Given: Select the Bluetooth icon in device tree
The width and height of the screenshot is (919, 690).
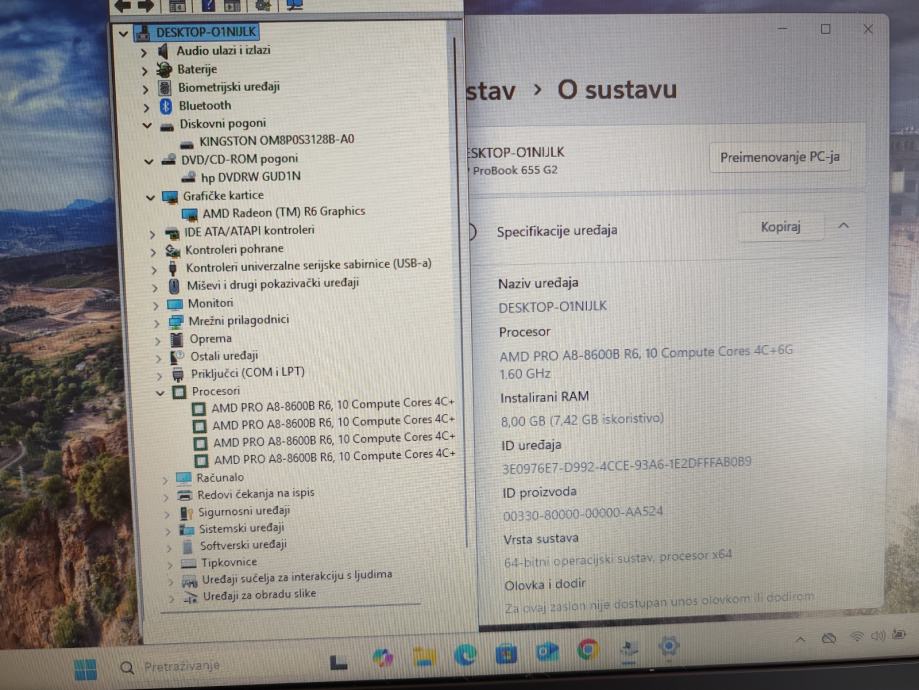Looking at the screenshot, I should pos(166,106).
